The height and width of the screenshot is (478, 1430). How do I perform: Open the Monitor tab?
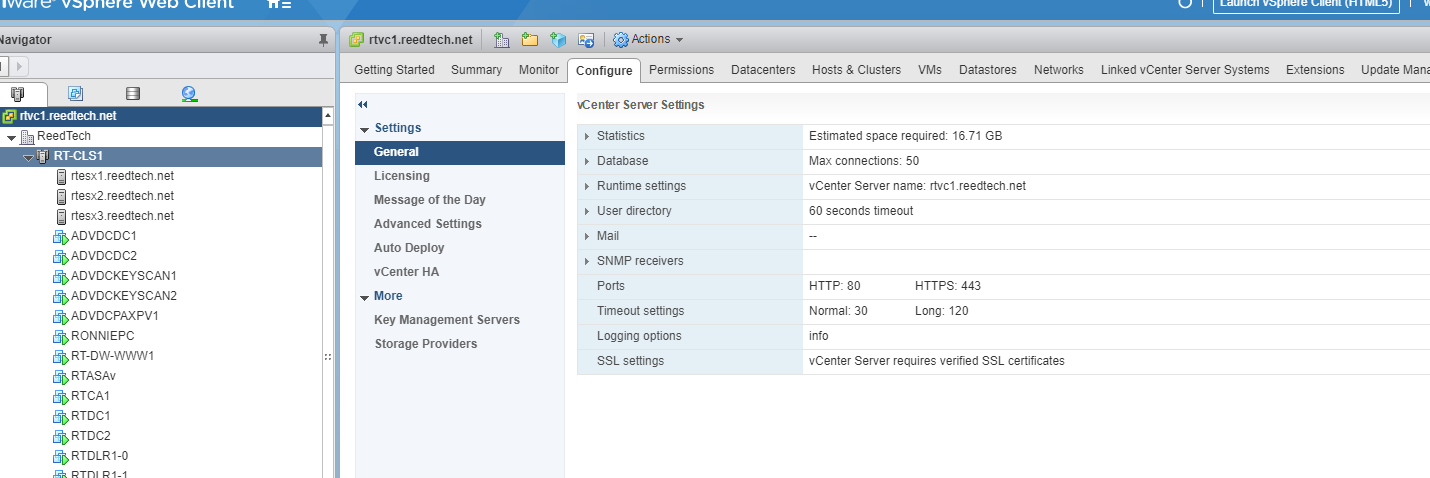coord(539,70)
